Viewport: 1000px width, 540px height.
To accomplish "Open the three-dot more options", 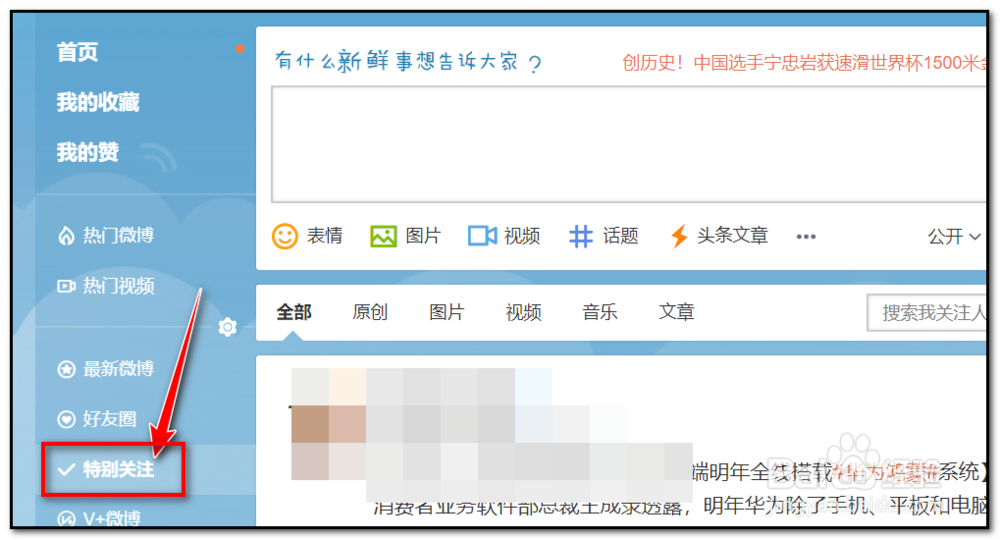I will click(x=806, y=237).
